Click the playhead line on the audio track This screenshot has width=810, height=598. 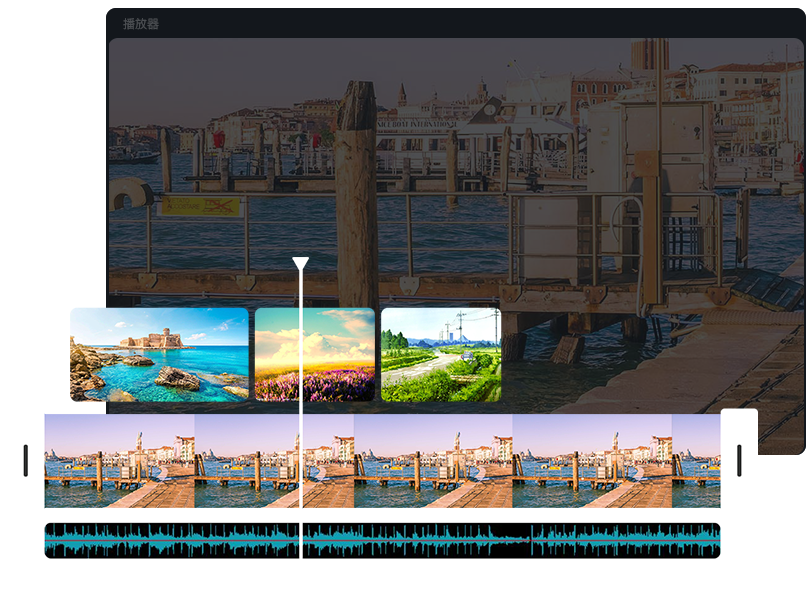(x=300, y=540)
